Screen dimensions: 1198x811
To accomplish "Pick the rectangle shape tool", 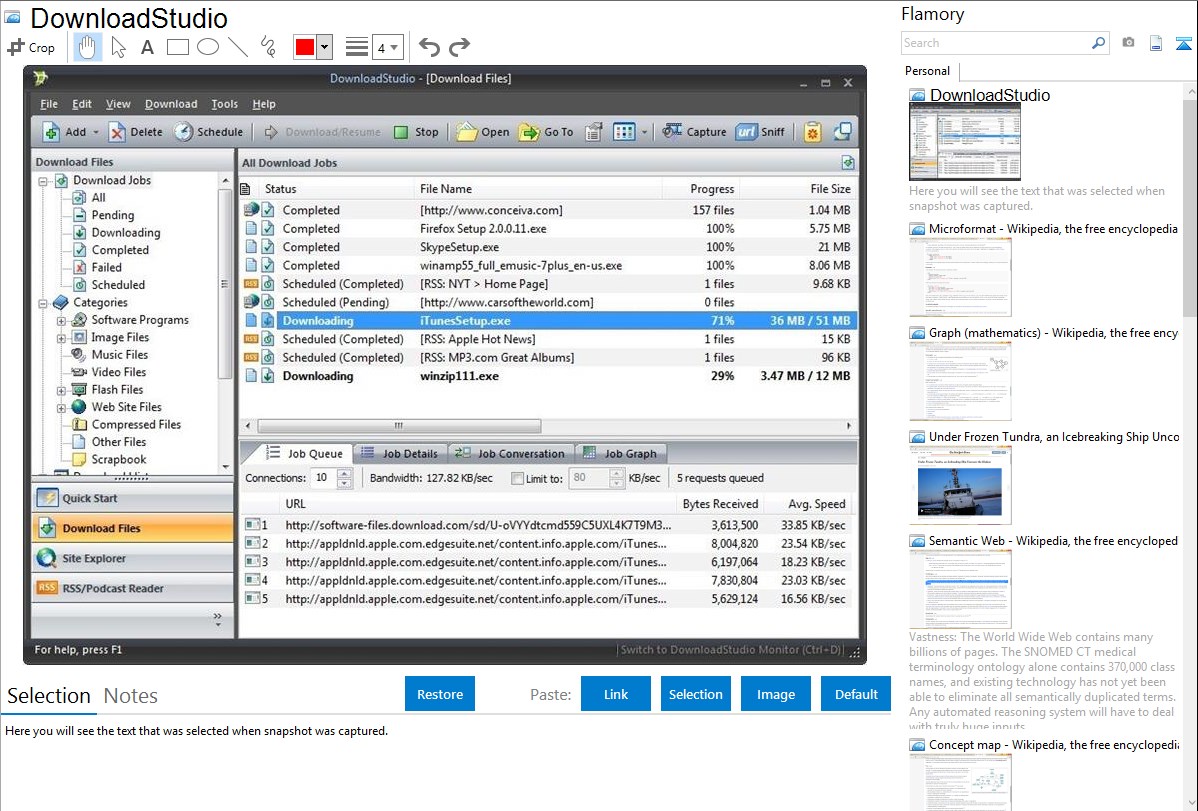I will pos(177,47).
